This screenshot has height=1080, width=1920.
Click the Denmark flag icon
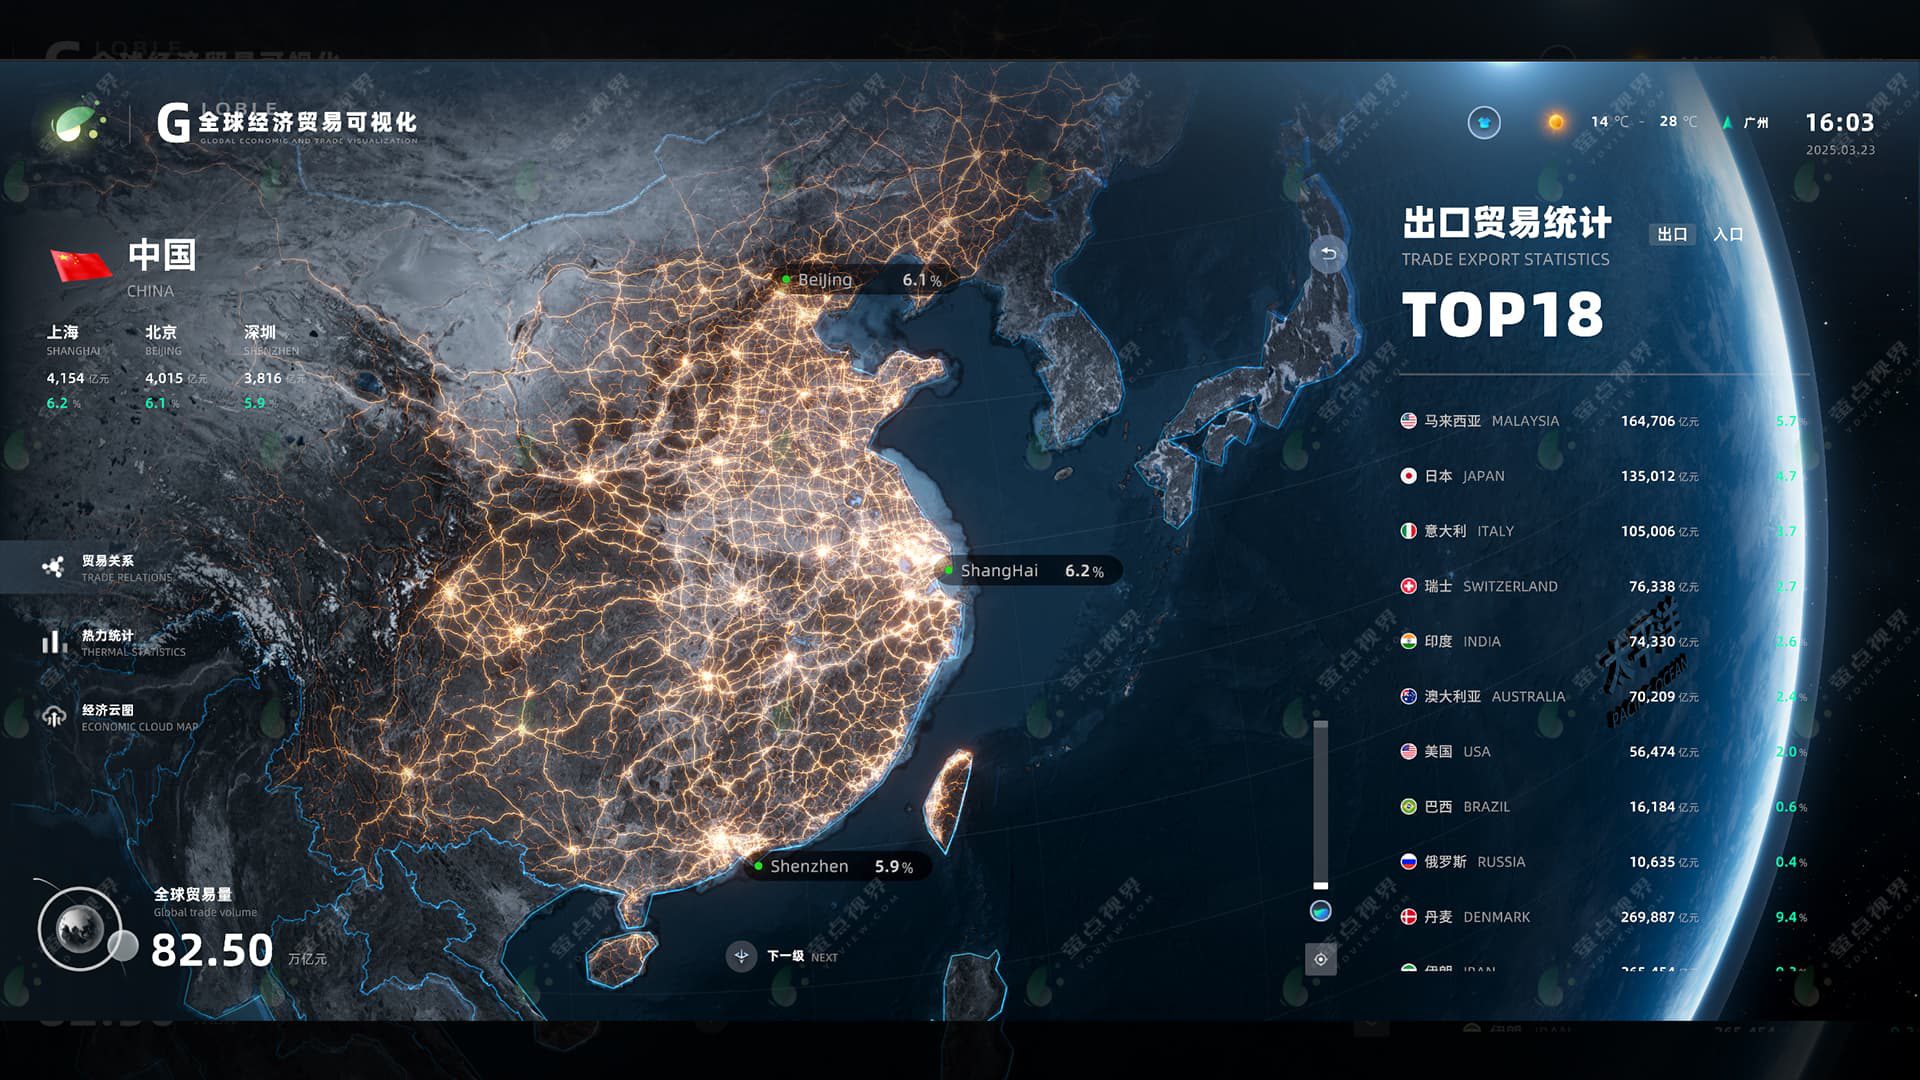[x=1408, y=917]
